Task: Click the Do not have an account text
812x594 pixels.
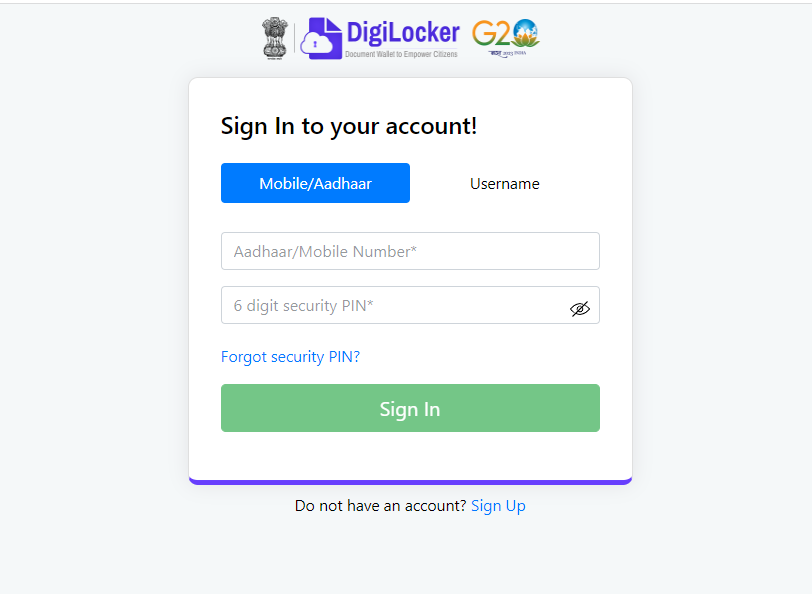Action: tap(381, 505)
